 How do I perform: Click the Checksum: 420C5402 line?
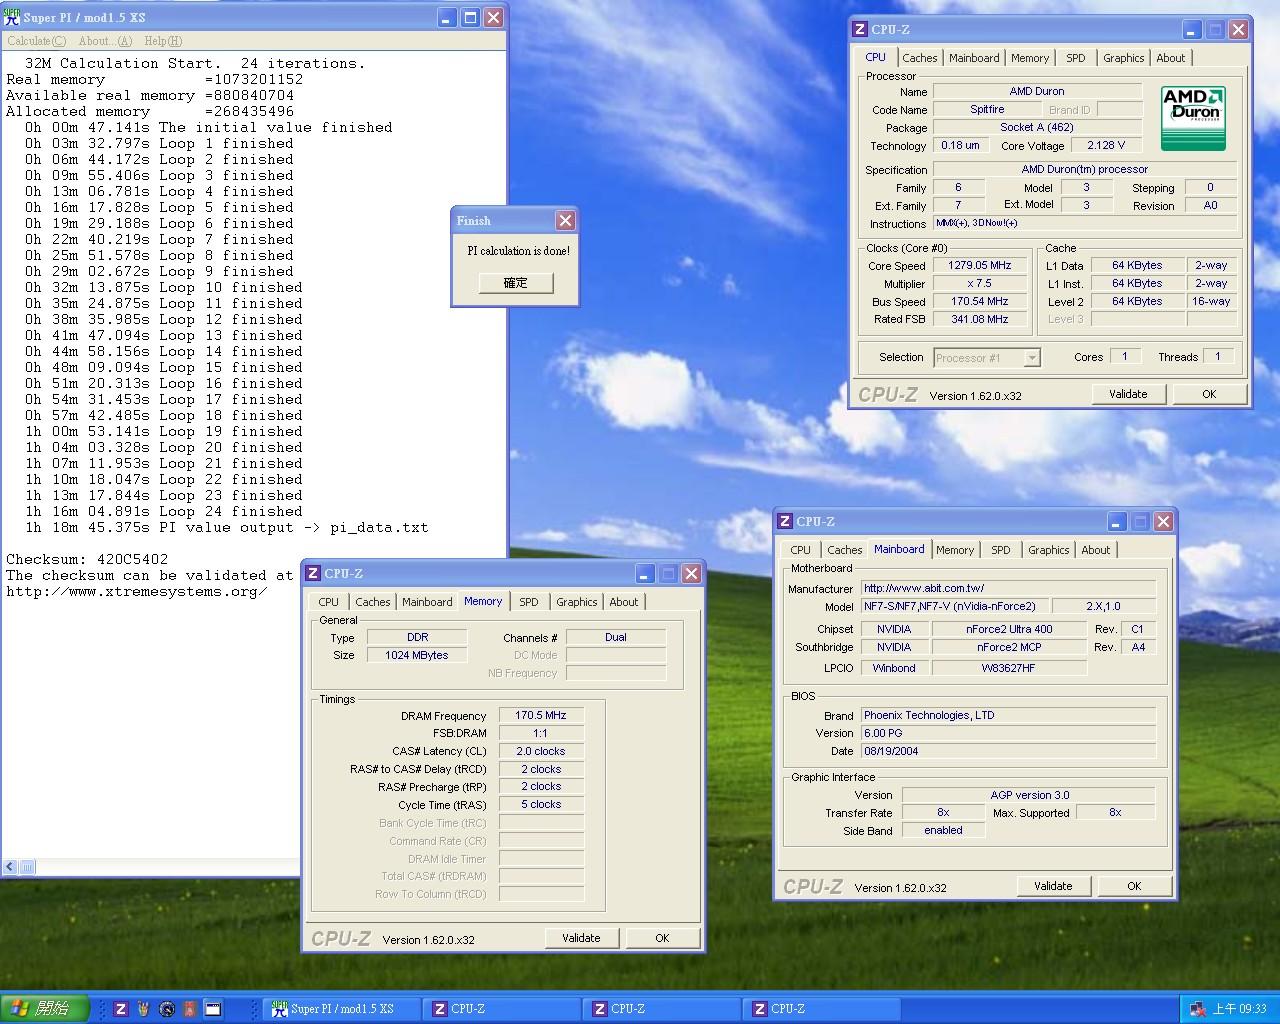coord(87,560)
